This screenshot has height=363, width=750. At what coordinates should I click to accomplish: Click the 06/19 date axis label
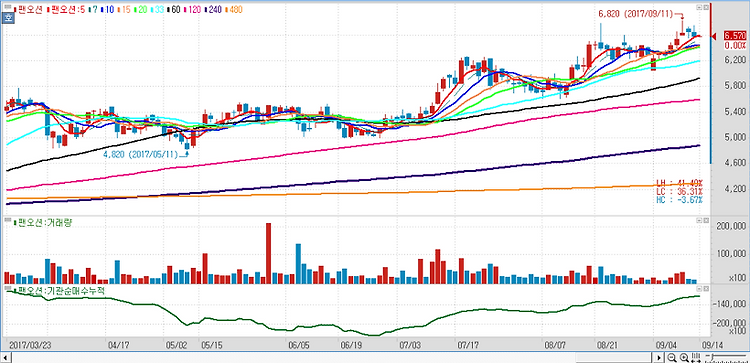(352, 345)
